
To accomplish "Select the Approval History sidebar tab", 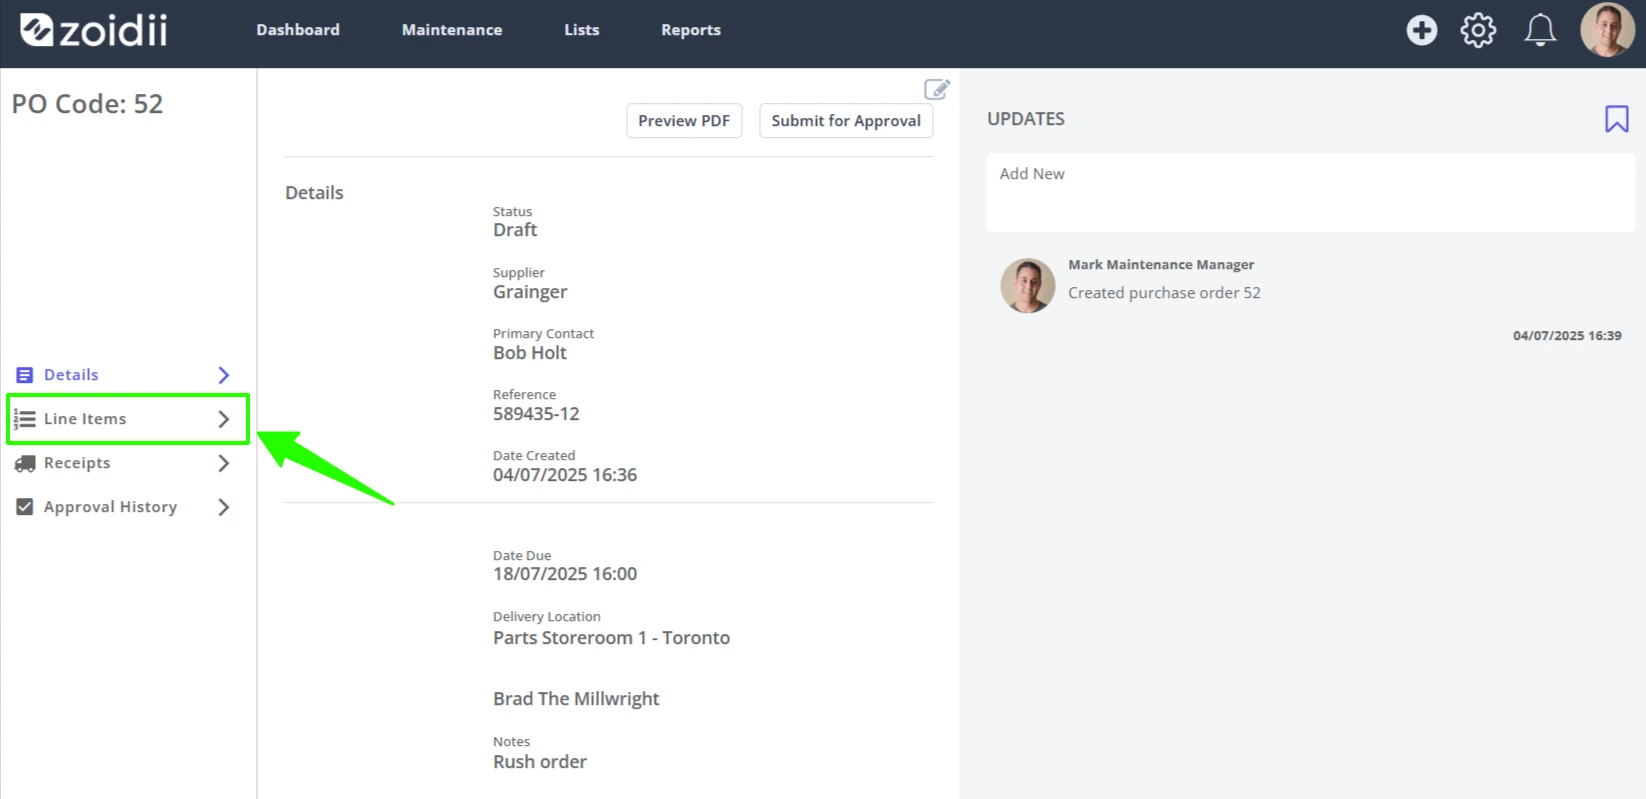I will (x=124, y=507).
